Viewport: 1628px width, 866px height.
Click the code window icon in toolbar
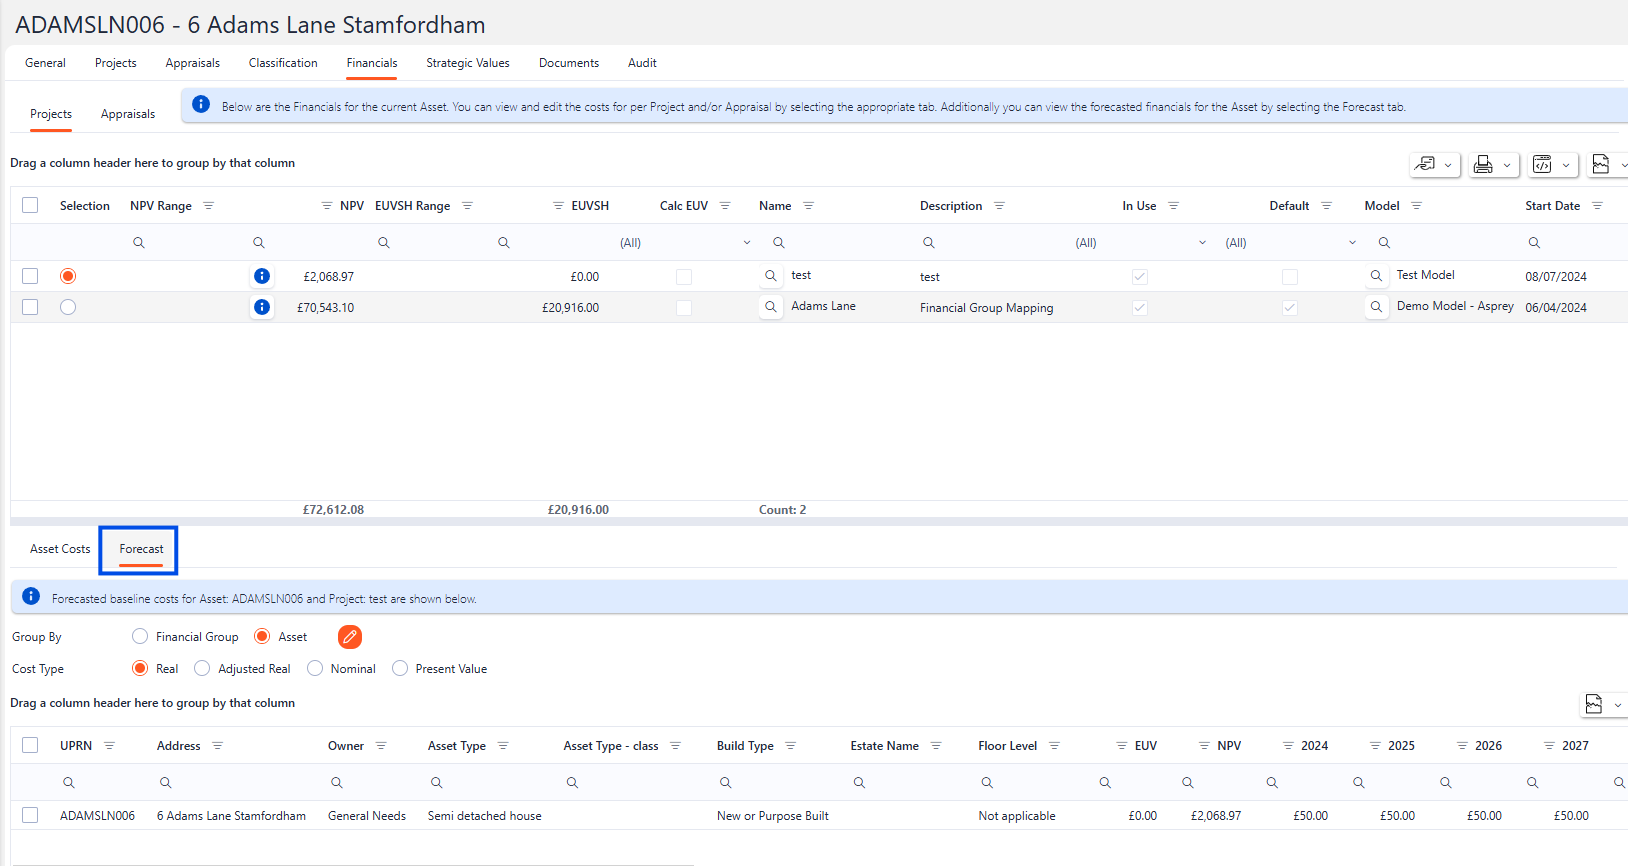[x=1543, y=165]
